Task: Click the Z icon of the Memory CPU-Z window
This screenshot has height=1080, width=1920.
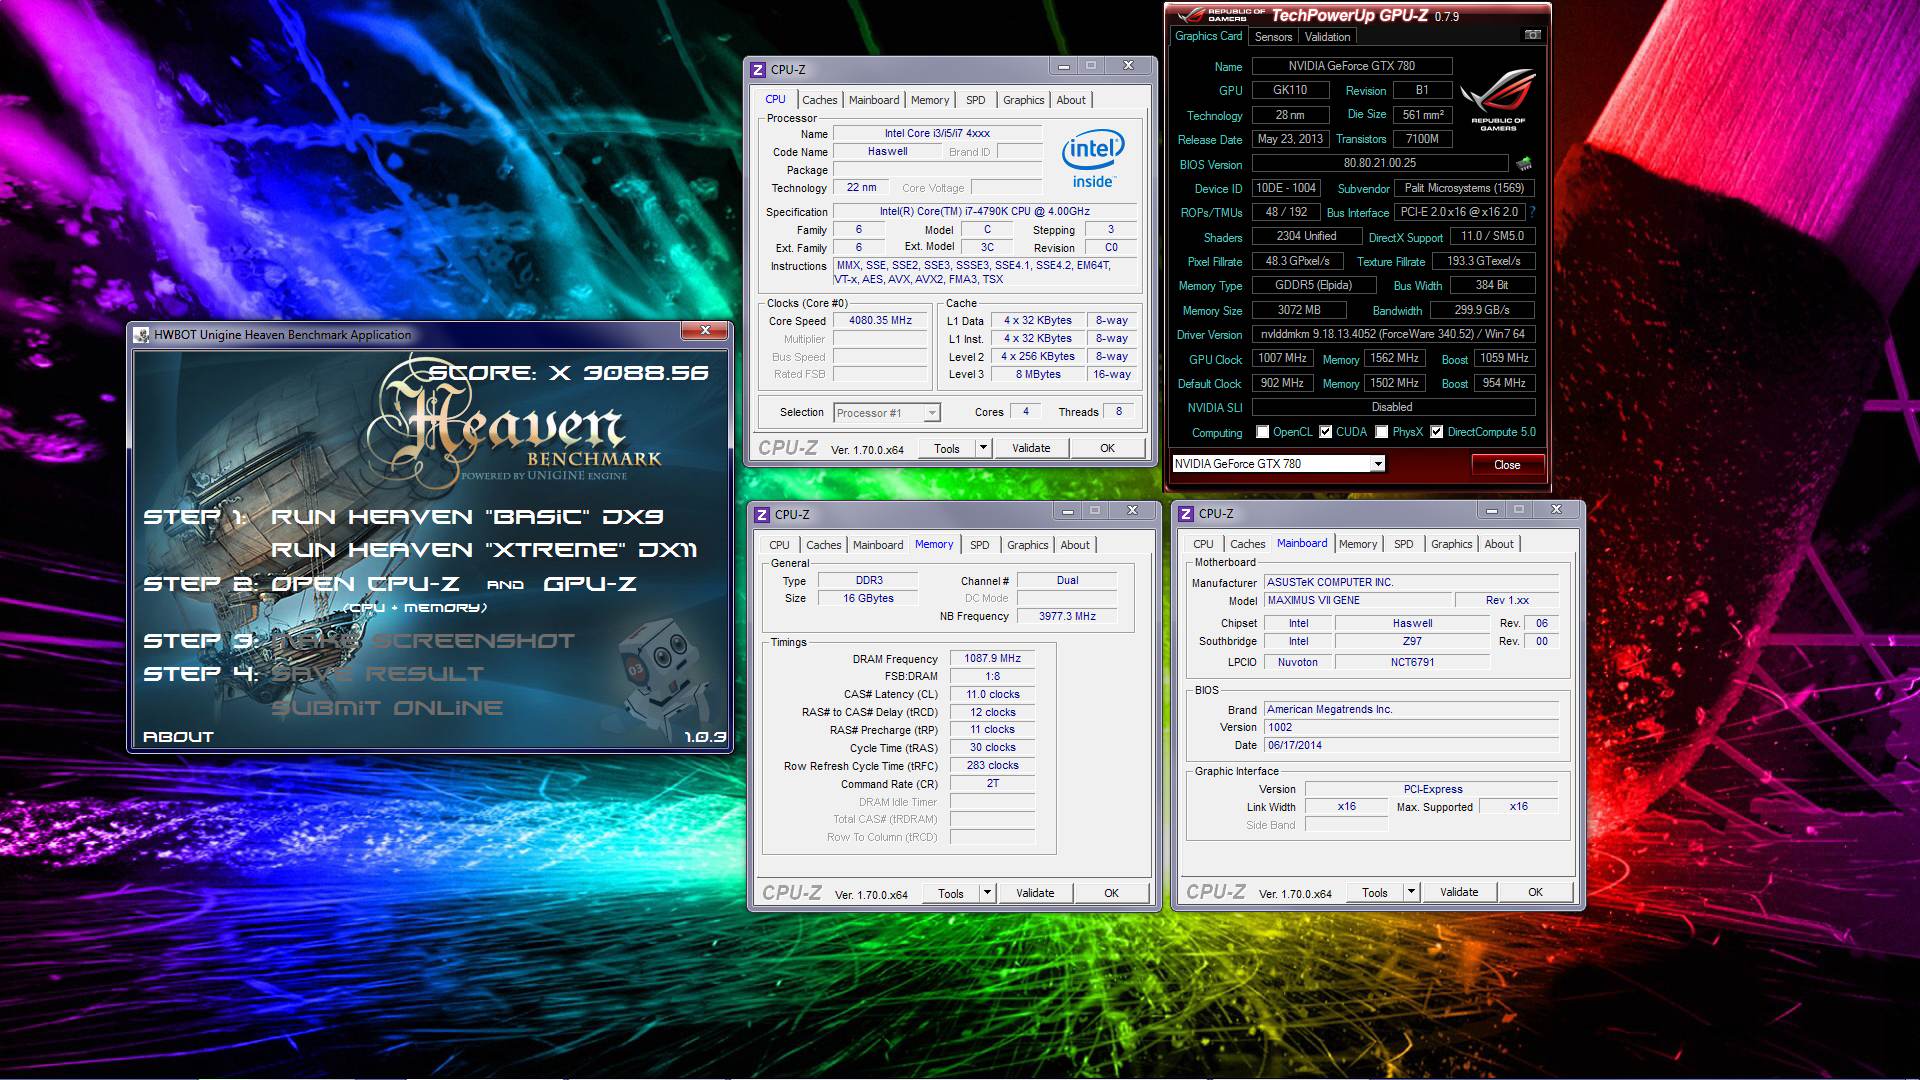Action: point(762,514)
